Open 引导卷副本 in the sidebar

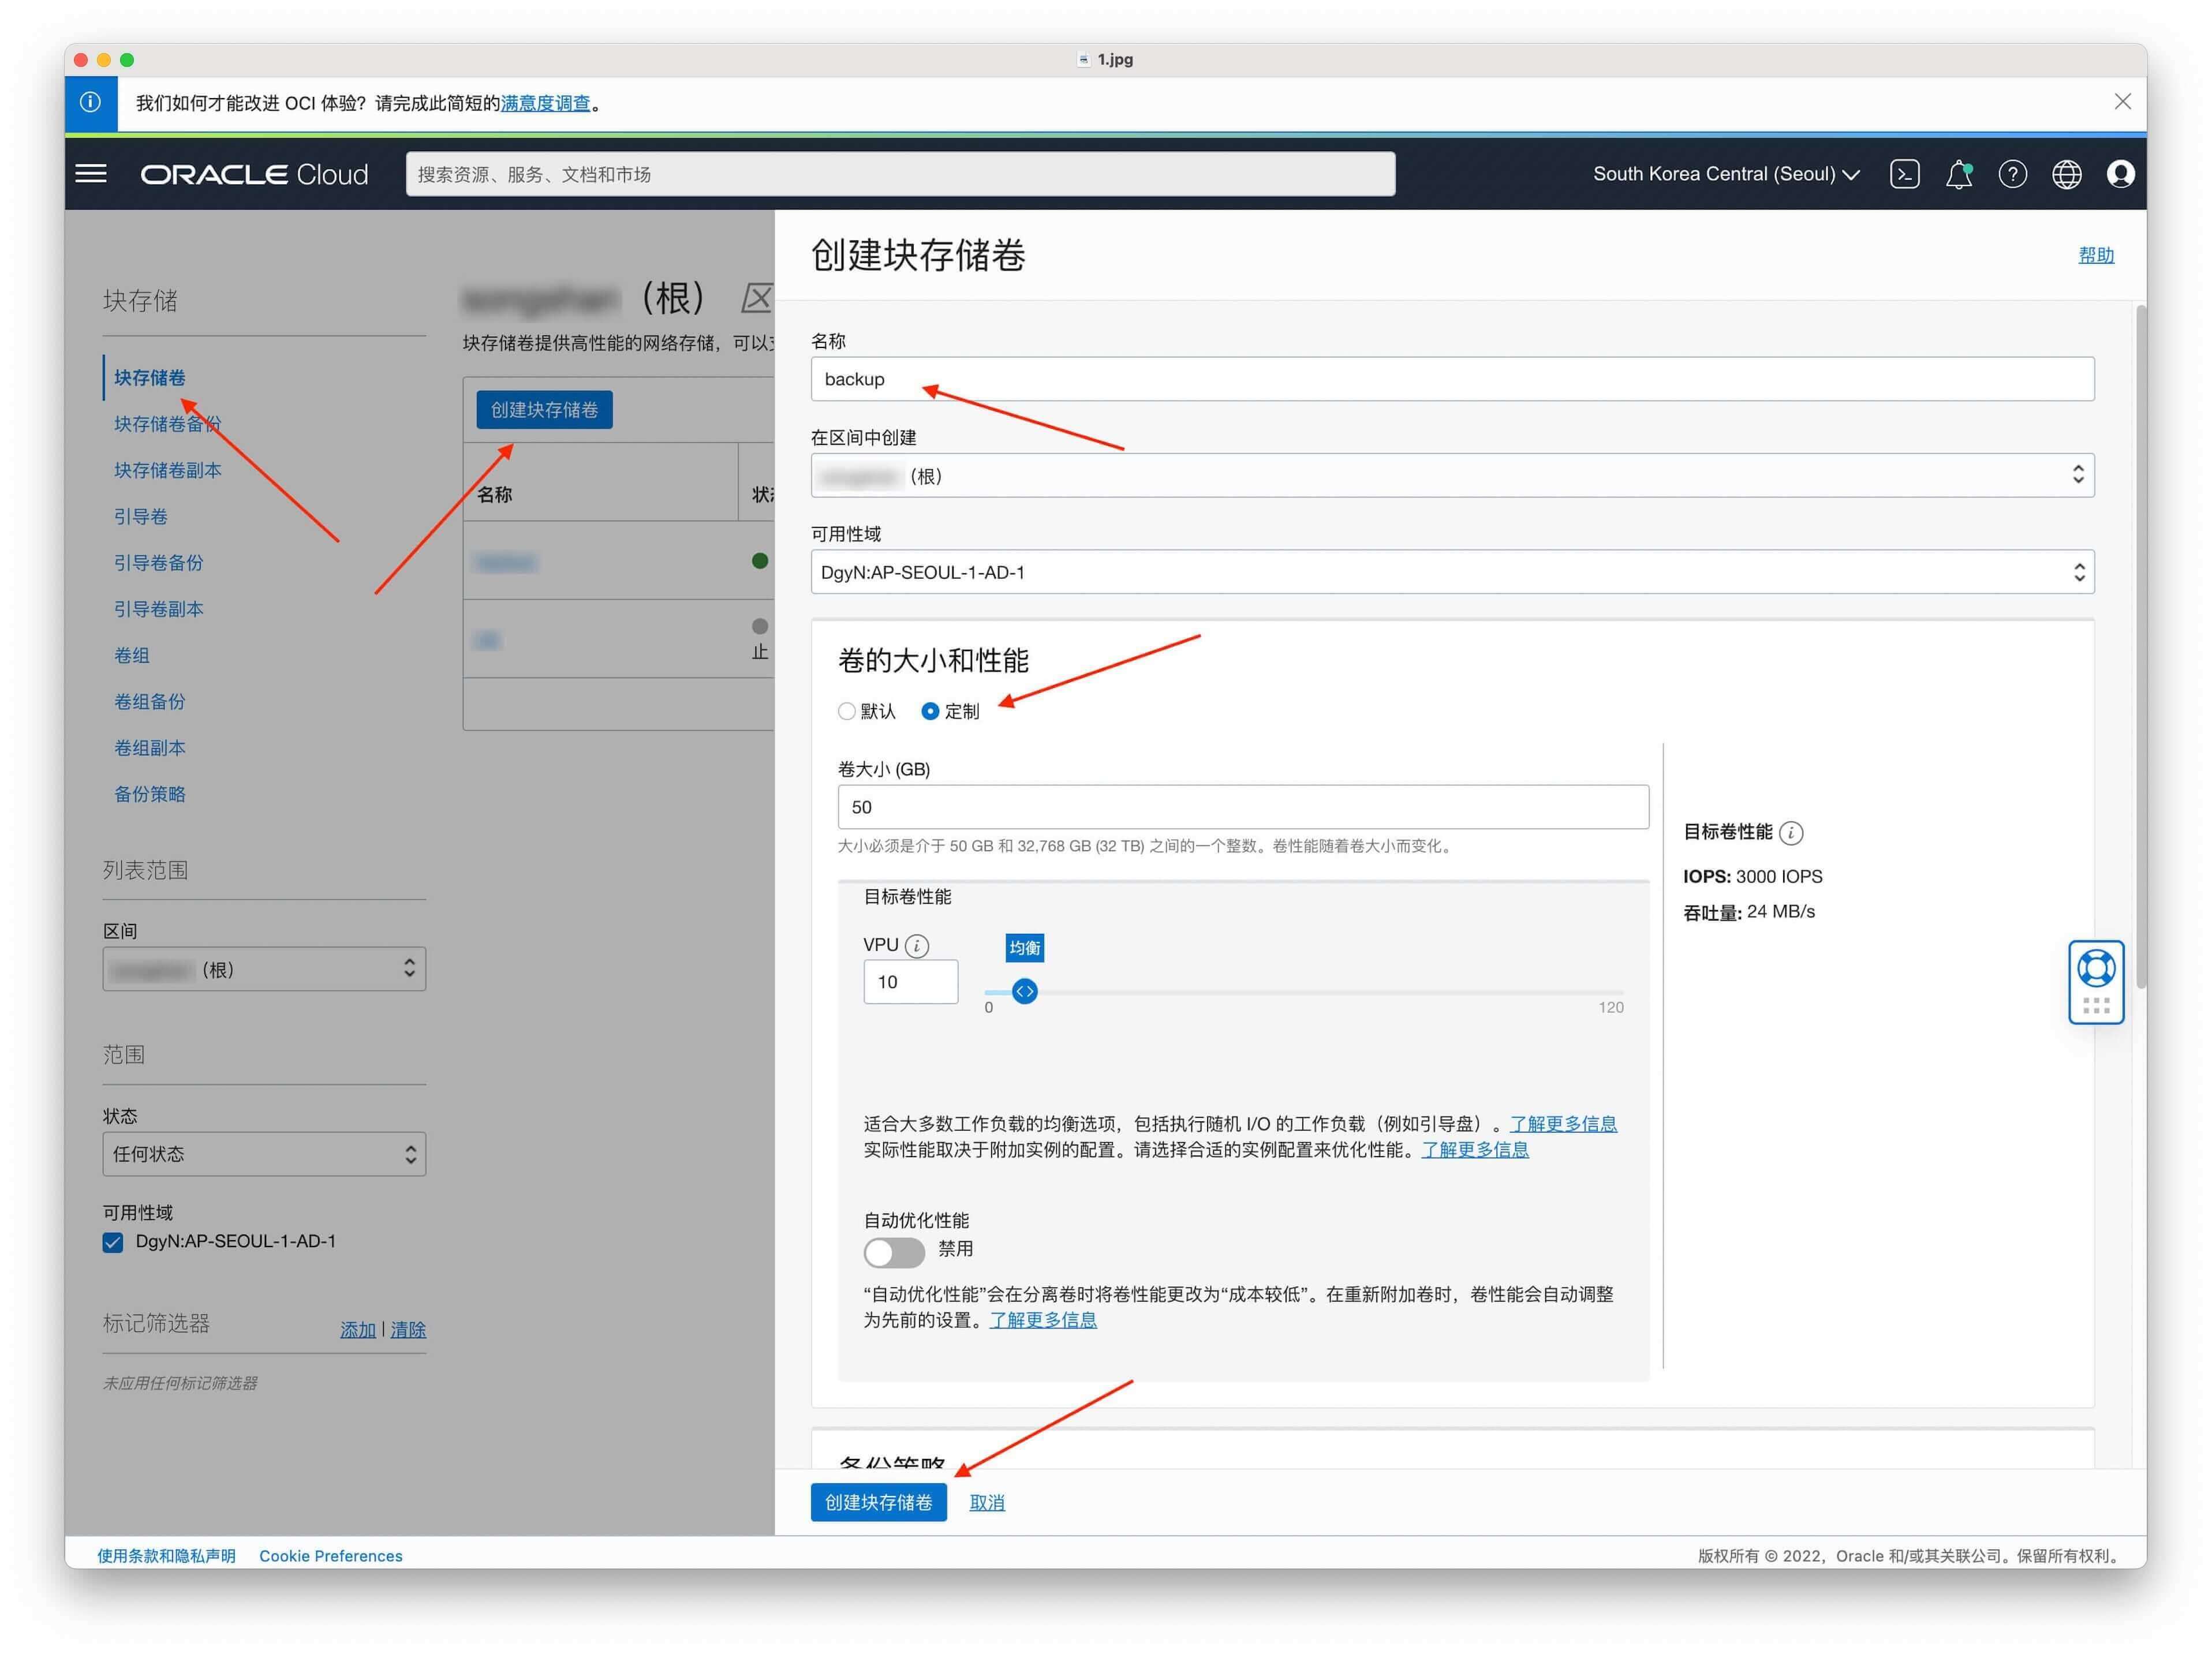159,609
